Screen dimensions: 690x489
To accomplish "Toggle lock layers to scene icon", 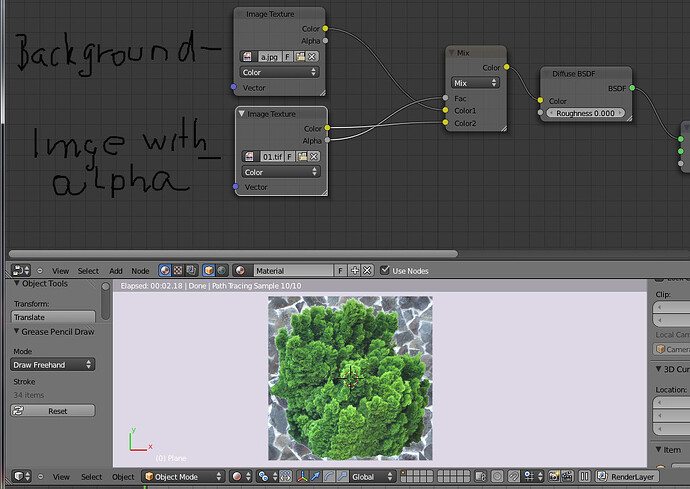I will 481,476.
